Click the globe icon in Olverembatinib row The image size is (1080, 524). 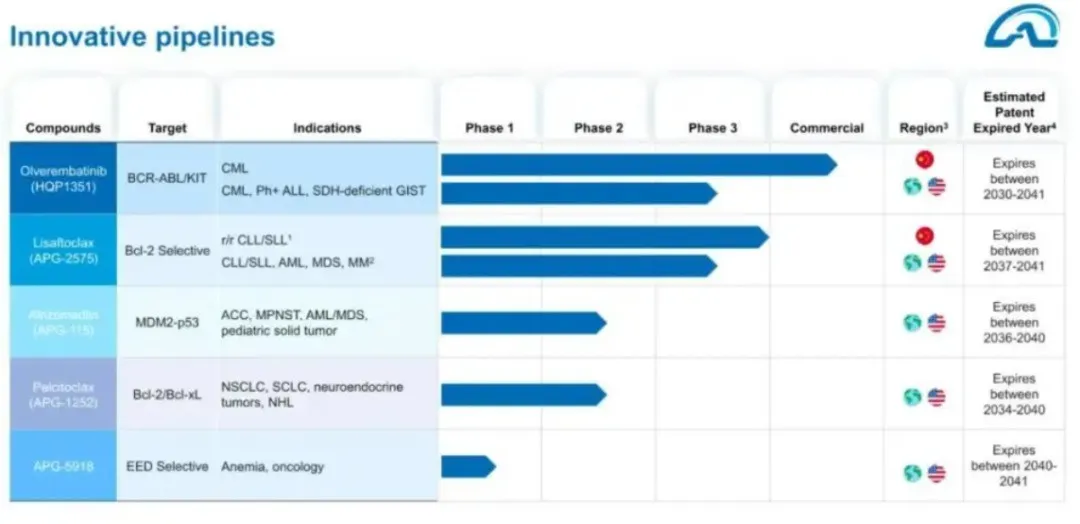[x=912, y=187]
